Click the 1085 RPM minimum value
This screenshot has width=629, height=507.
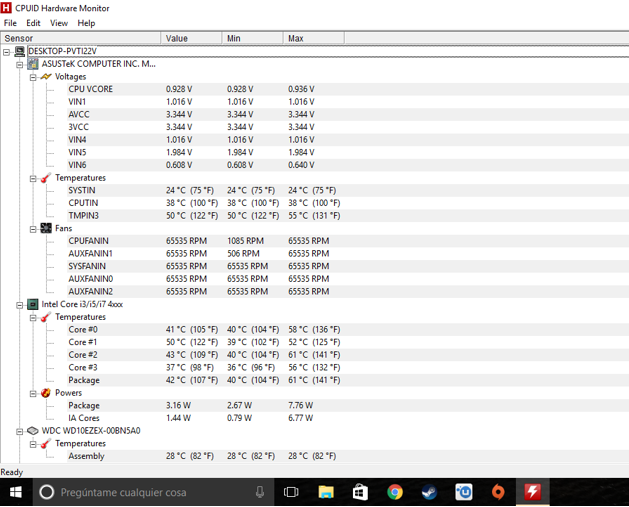[246, 241]
